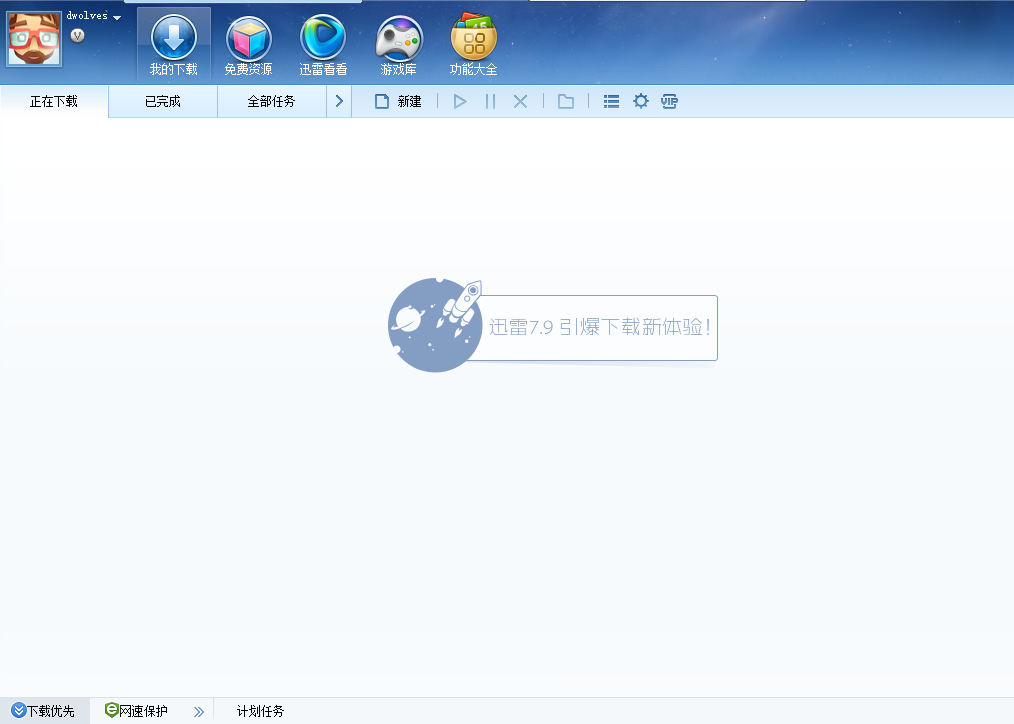Create a new task with 新建 button

(x=398, y=101)
